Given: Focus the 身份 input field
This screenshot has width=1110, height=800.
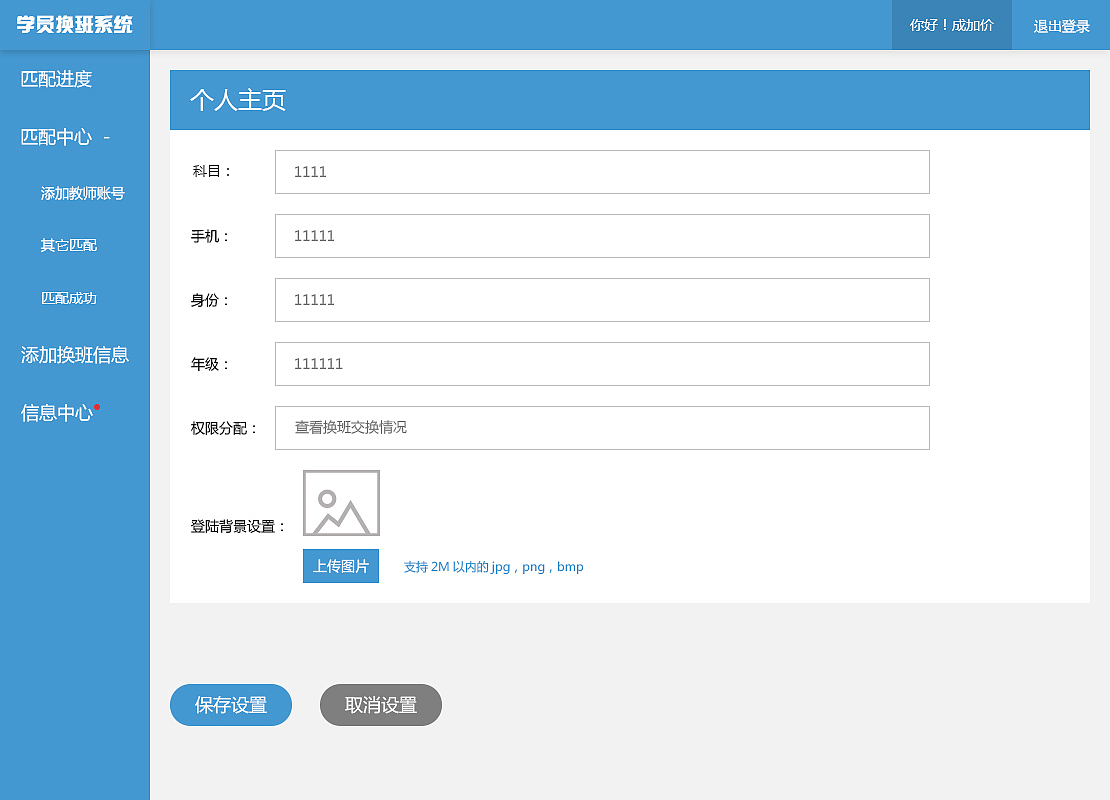Looking at the screenshot, I should click(x=602, y=300).
